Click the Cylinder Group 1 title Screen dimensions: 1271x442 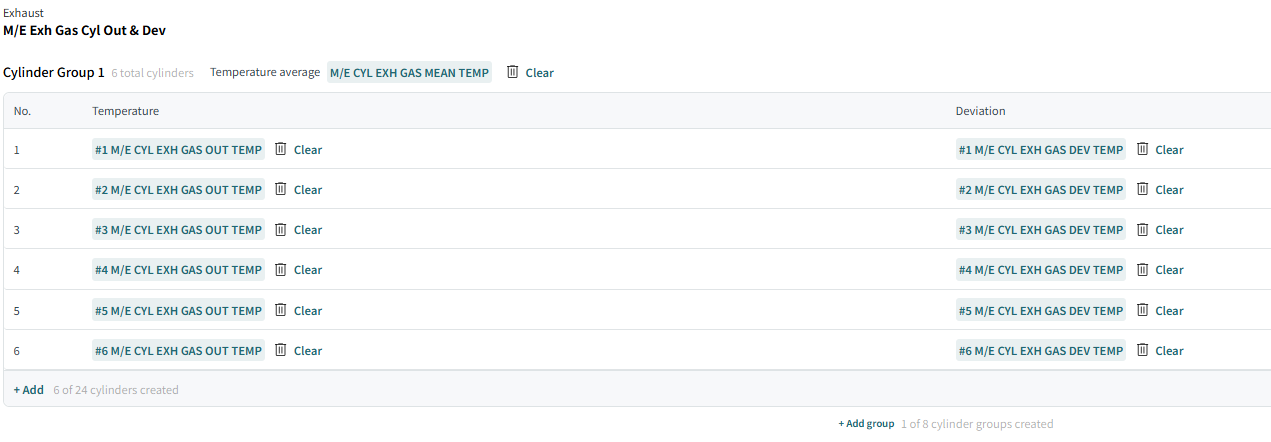(54, 73)
